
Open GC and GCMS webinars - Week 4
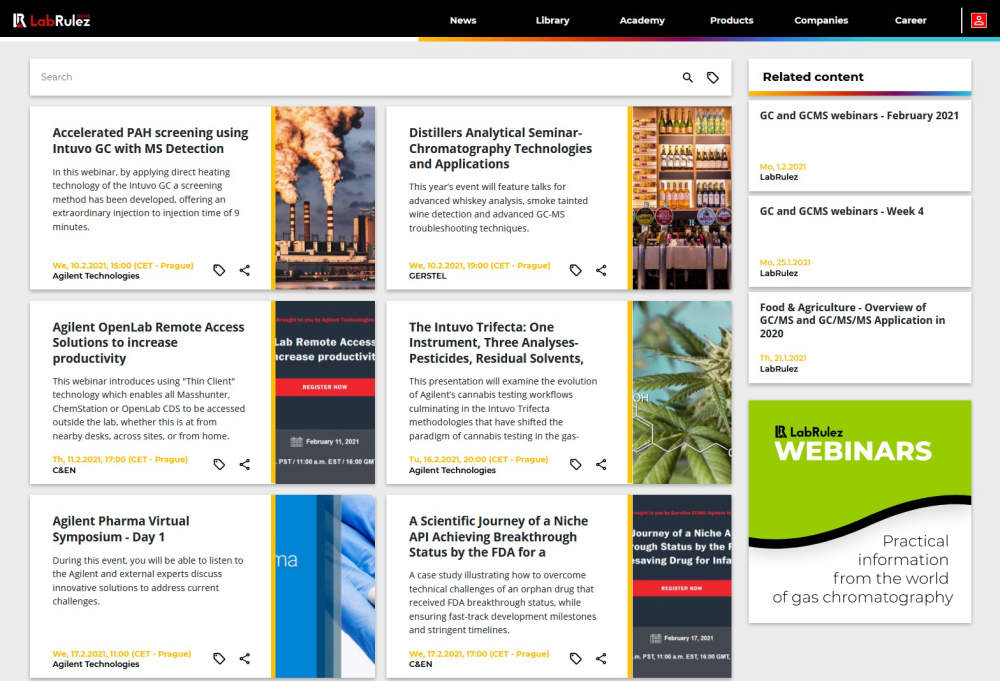[x=841, y=211]
